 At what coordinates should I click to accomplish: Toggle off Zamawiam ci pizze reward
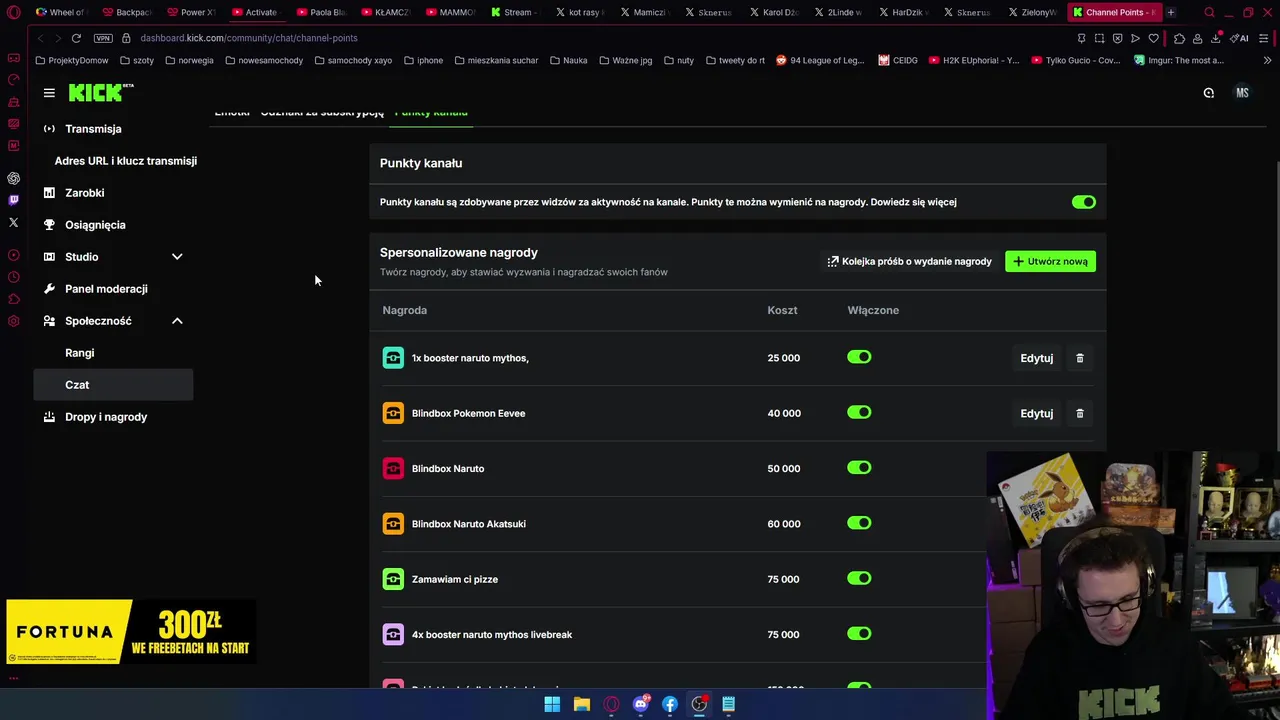point(859,578)
